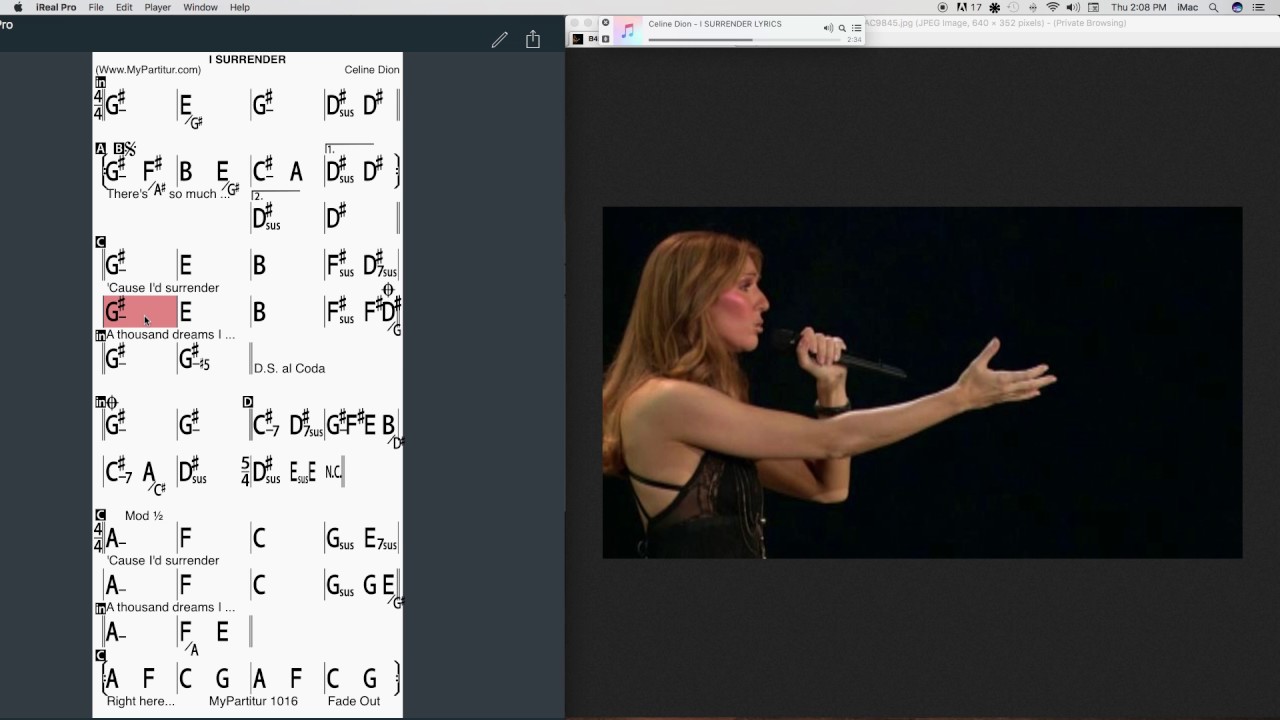The width and height of the screenshot is (1280, 720).
Task: Open Notification Center icon in menu bar
Action: (1259, 7)
